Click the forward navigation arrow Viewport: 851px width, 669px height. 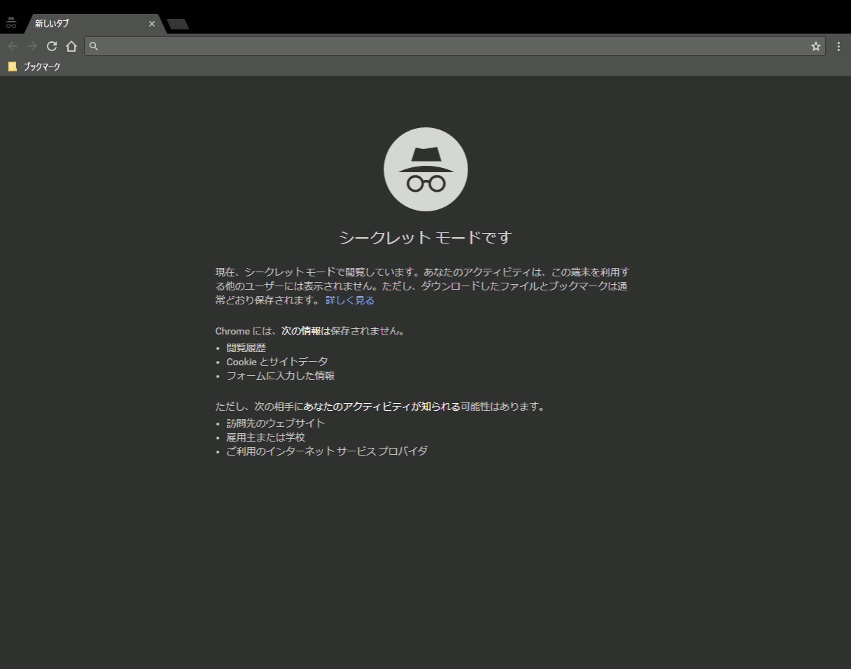tap(32, 46)
